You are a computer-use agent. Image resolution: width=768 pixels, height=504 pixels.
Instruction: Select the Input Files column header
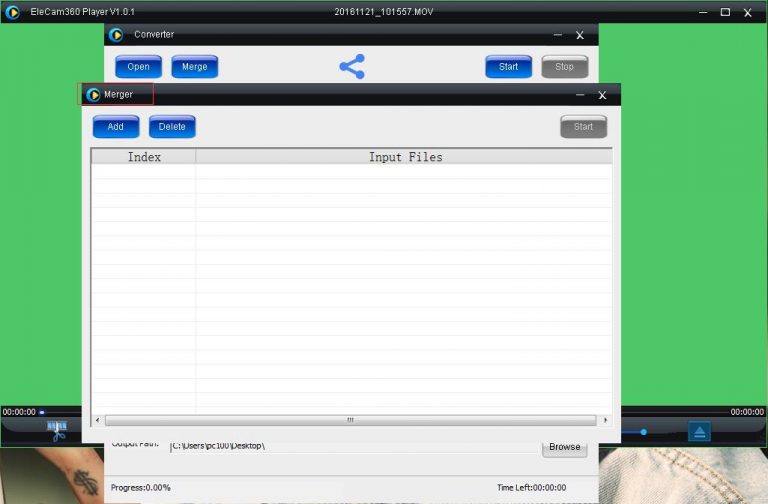404,157
